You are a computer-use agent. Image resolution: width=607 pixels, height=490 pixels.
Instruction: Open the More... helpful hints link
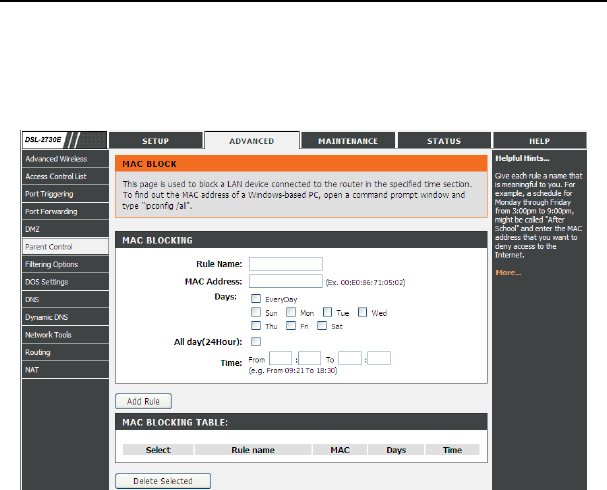point(508,272)
